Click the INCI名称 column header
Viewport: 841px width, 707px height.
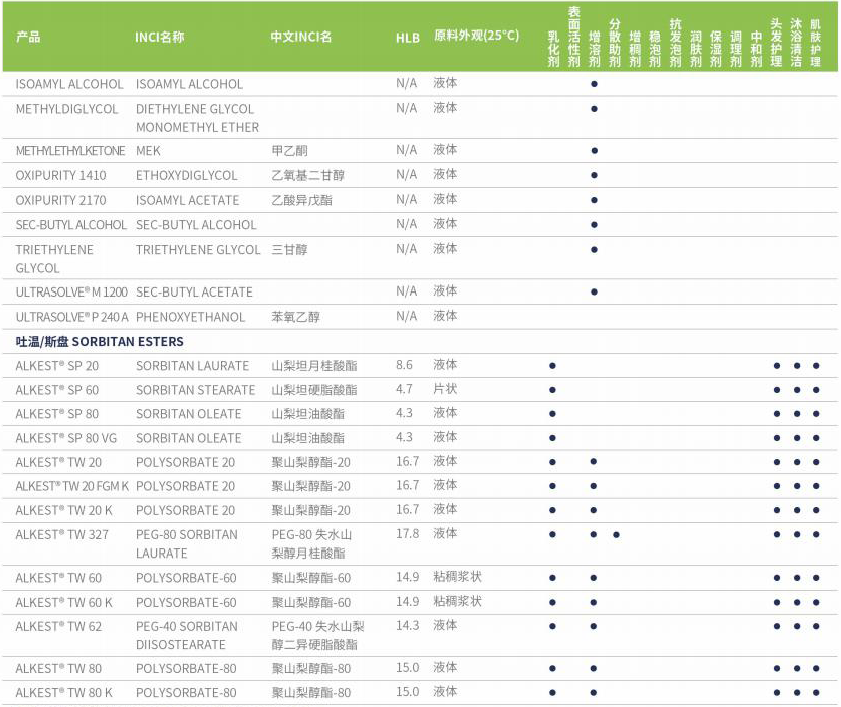(159, 37)
